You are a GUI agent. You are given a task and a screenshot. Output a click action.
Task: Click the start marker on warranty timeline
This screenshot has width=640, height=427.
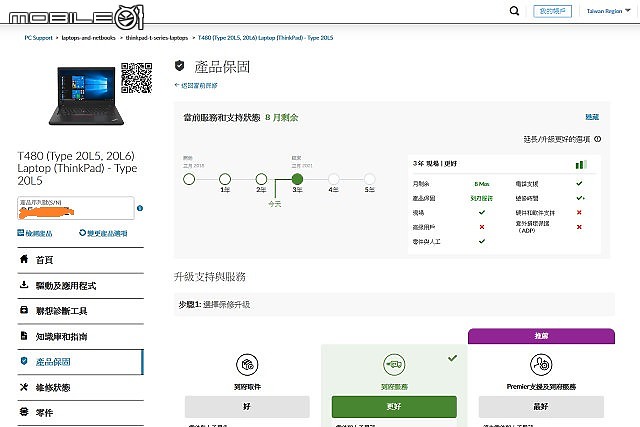[x=189, y=179]
